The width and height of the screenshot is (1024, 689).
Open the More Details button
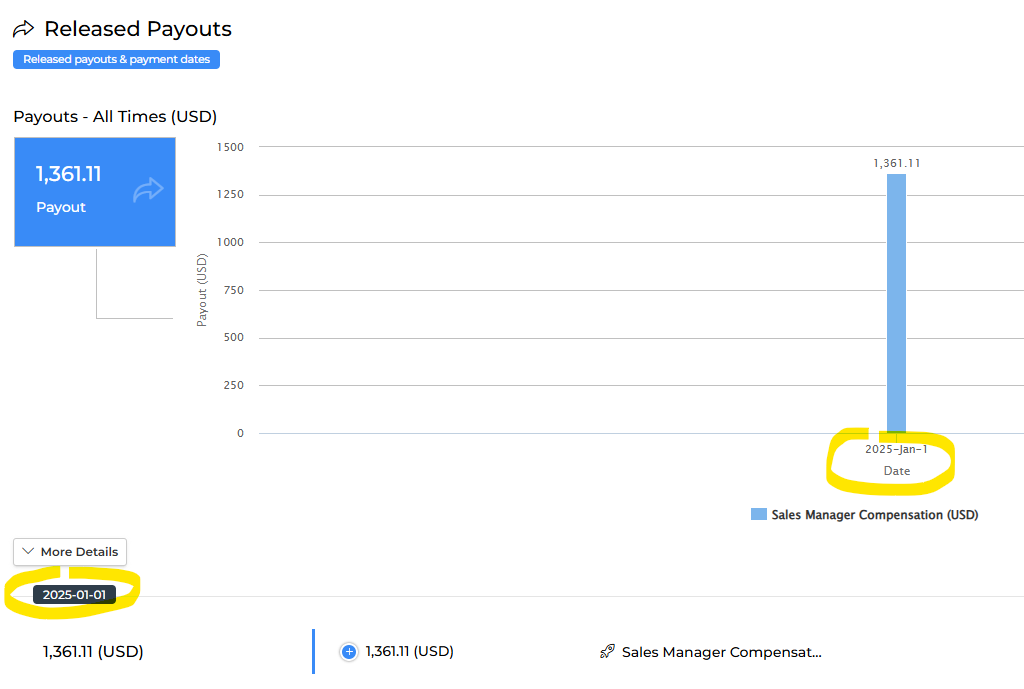70,552
